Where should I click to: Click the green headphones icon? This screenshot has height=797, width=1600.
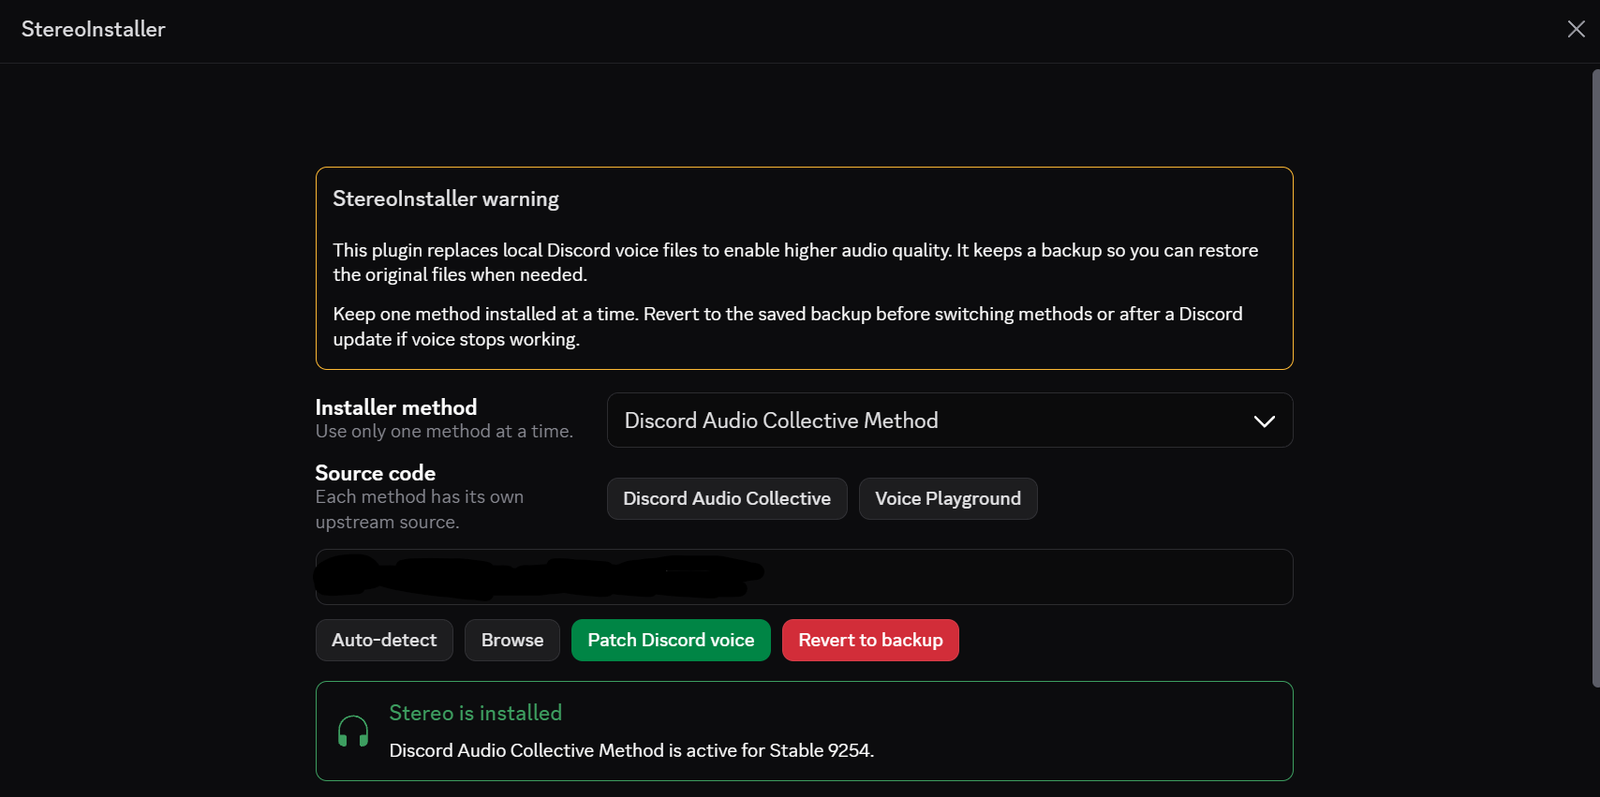click(353, 731)
